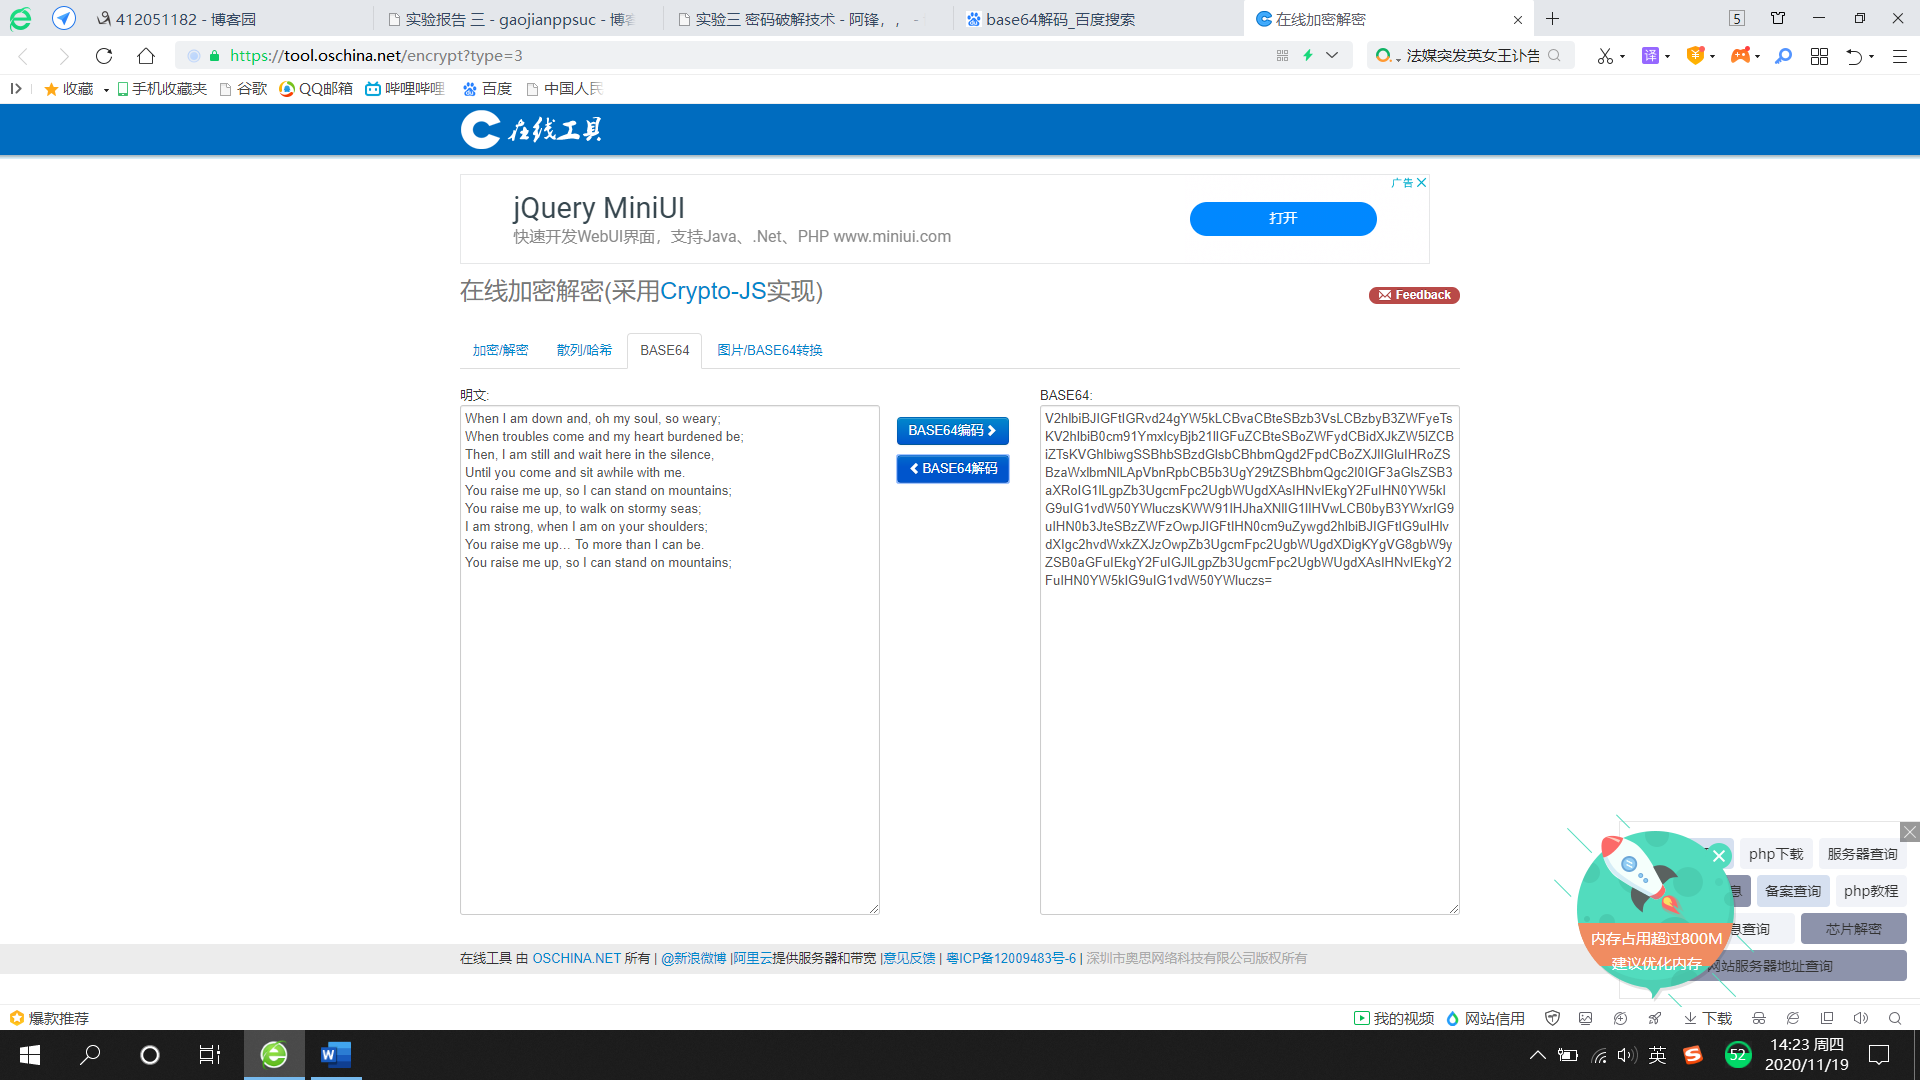Image resolution: width=1920 pixels, height=1080 pixels.
Task: Expand the scissors tool dropdown arrow
Action: pos(1622,57)
